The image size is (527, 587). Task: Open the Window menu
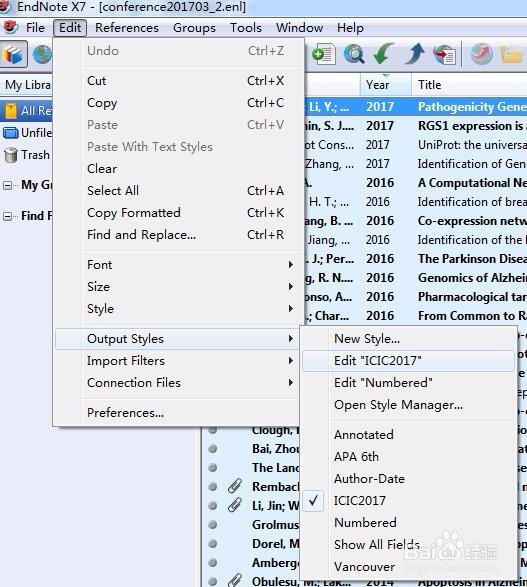[x=299, y=28]
